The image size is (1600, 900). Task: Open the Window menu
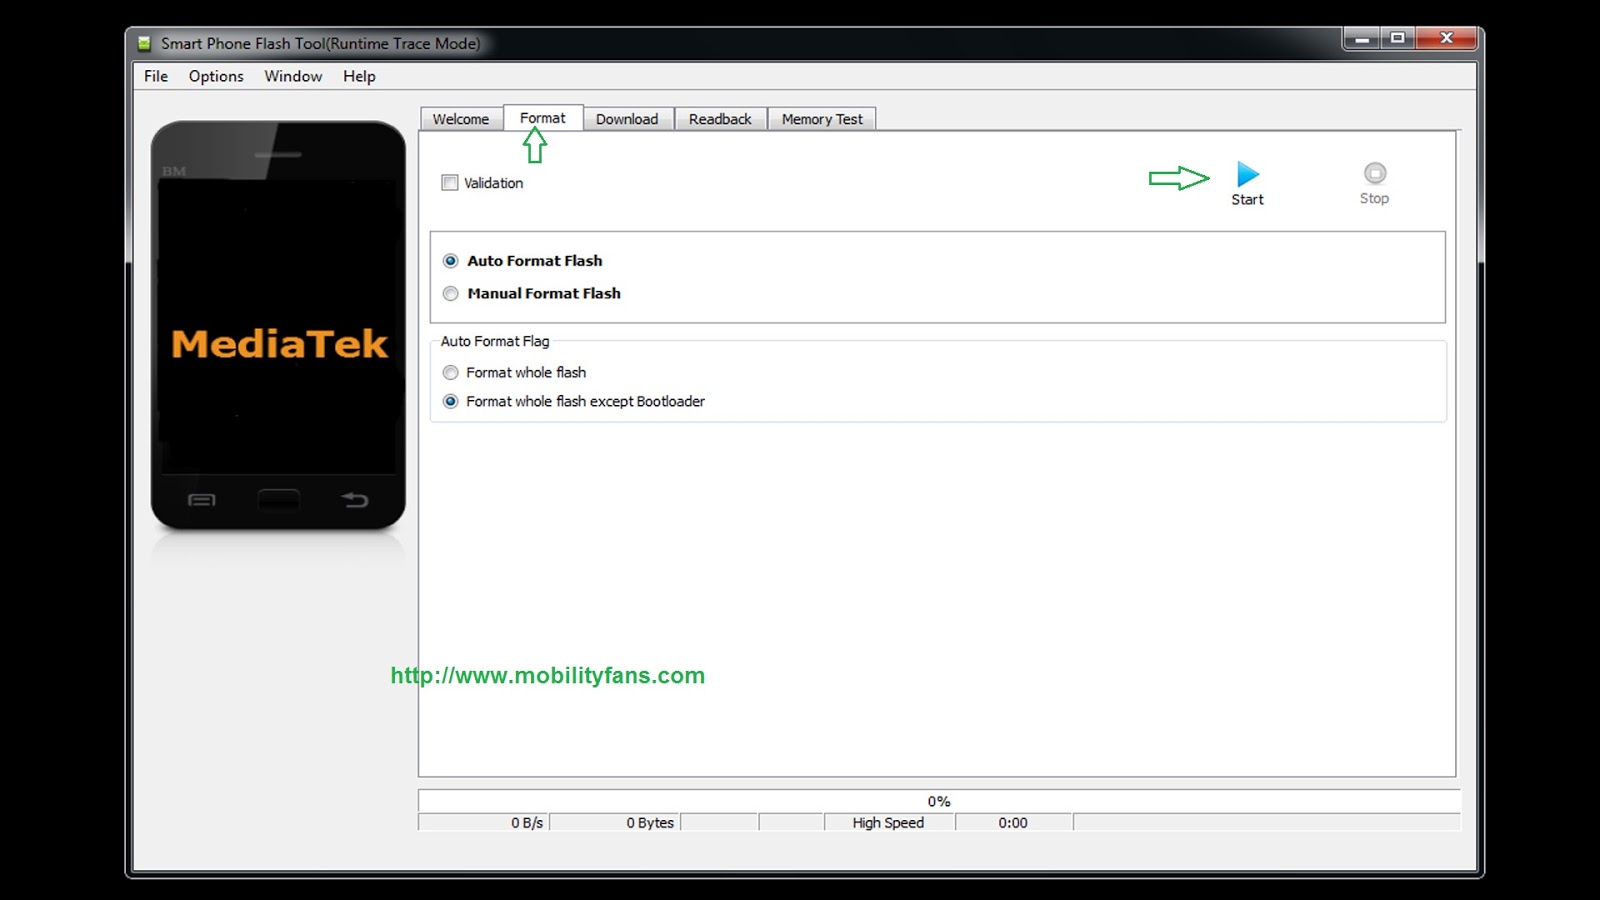tap(293, 76)
